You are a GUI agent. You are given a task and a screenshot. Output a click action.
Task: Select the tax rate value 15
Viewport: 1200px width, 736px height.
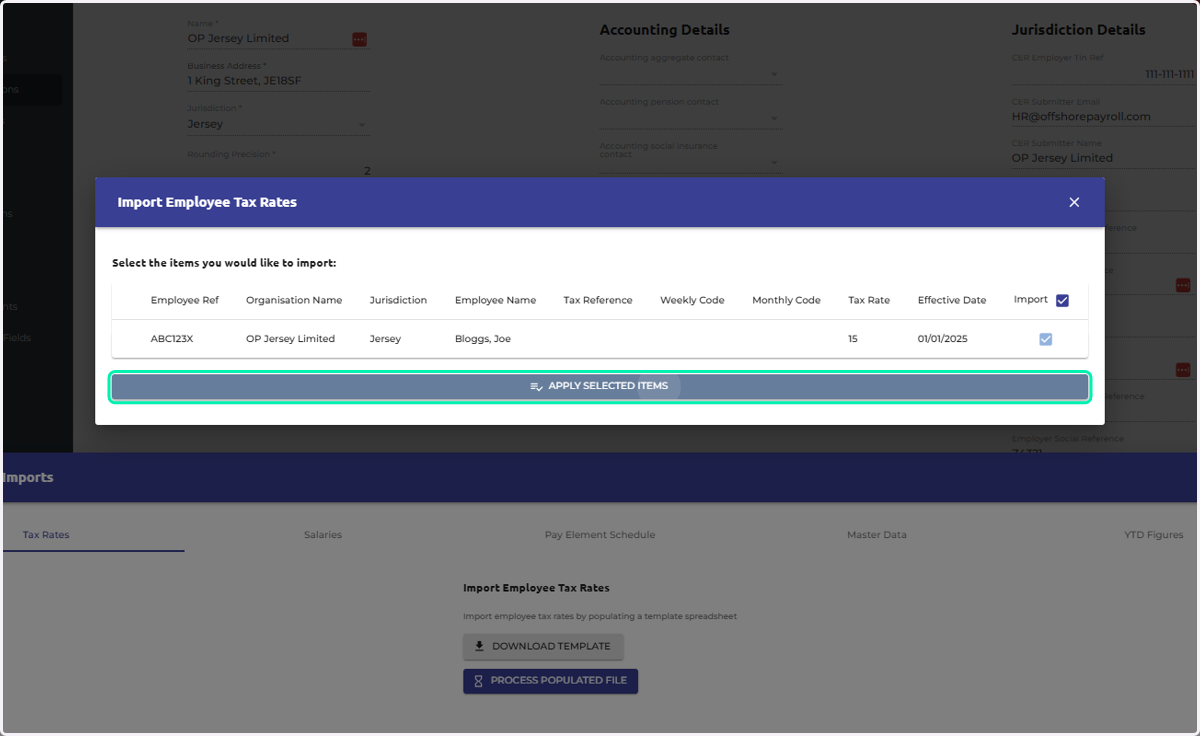[853, 339]
